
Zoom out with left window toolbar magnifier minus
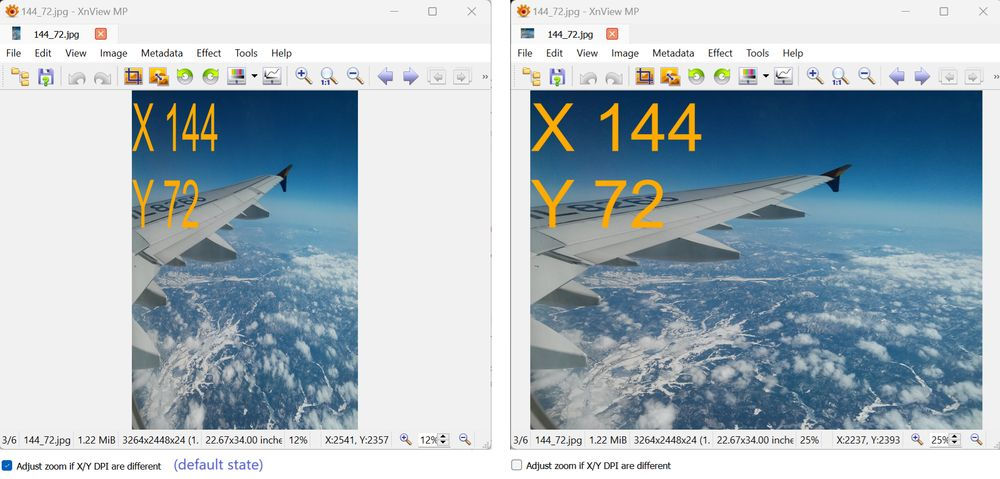point(355,77)
